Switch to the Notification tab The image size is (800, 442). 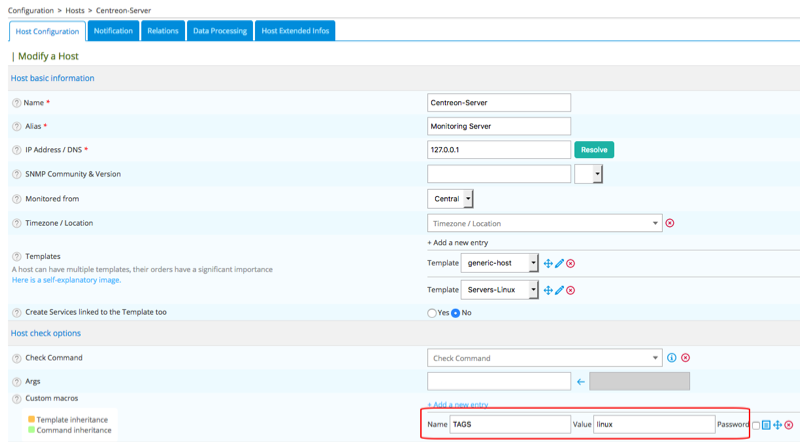click(113, 31)
